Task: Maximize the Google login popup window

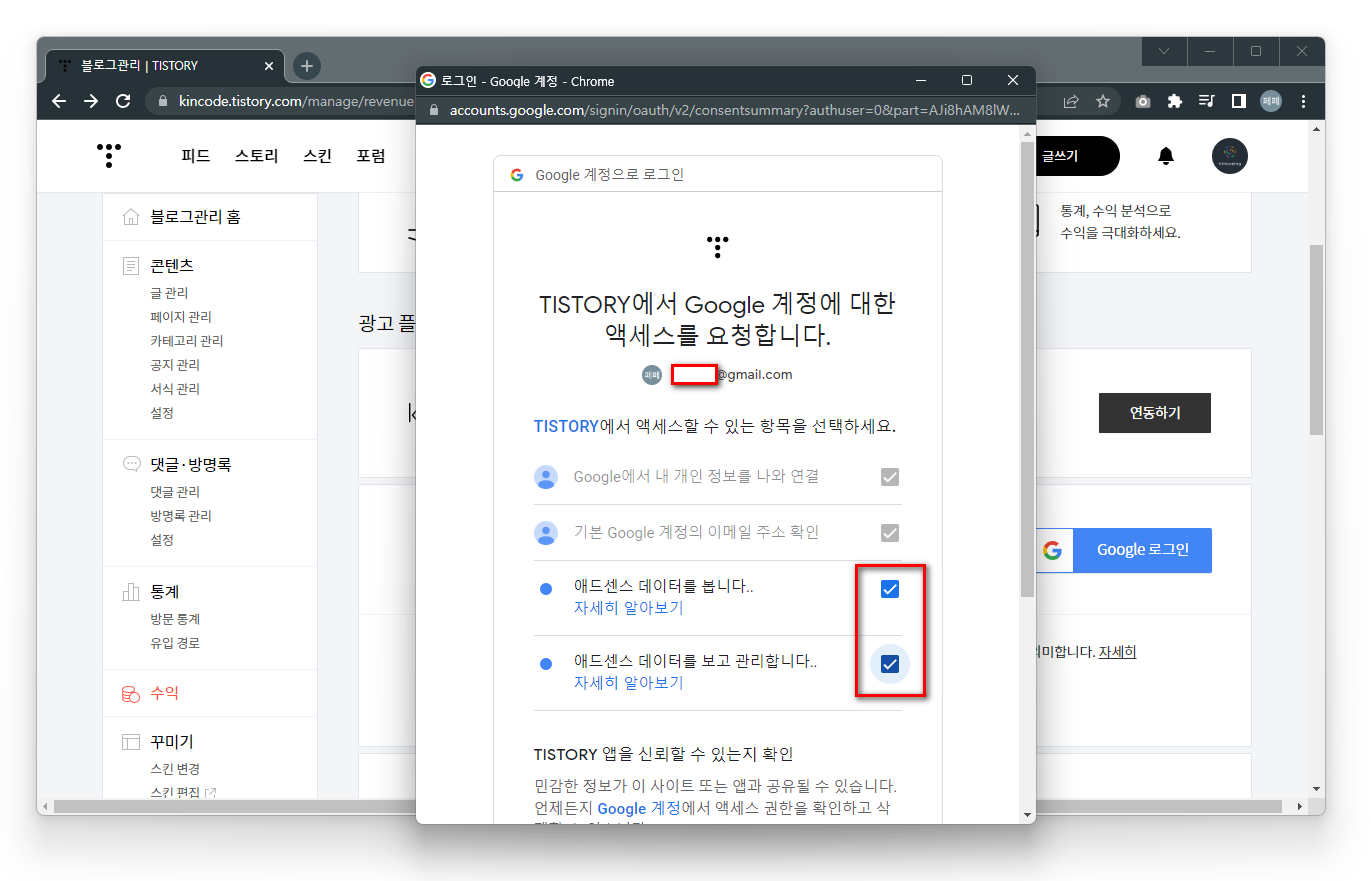Action: coord(967,80)
